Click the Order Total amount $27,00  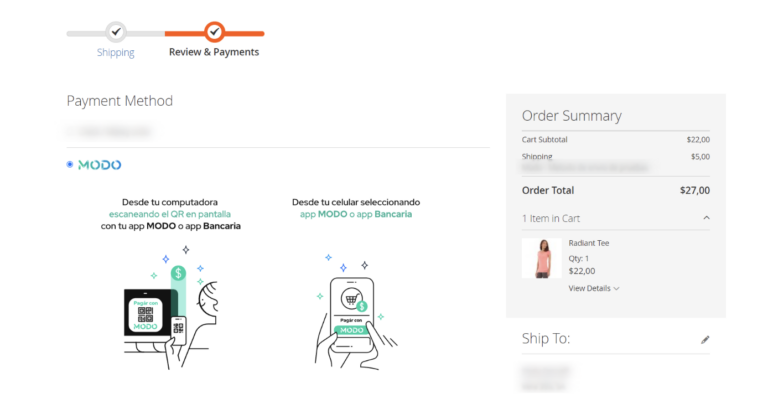694,190
